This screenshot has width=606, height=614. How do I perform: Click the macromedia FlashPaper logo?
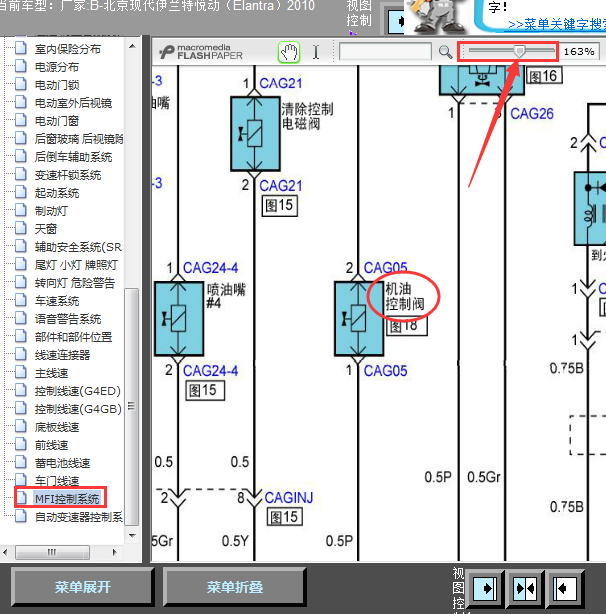click(201, 52)
